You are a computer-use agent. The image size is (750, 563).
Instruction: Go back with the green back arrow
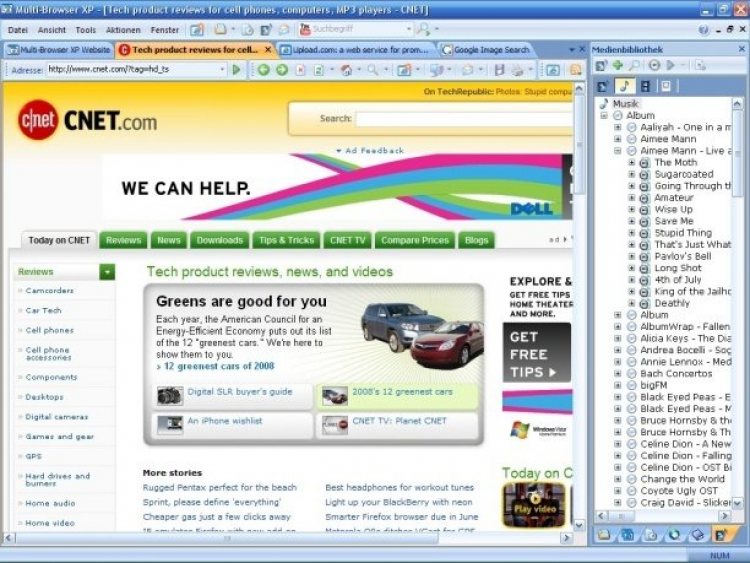[x=264, y=70]
